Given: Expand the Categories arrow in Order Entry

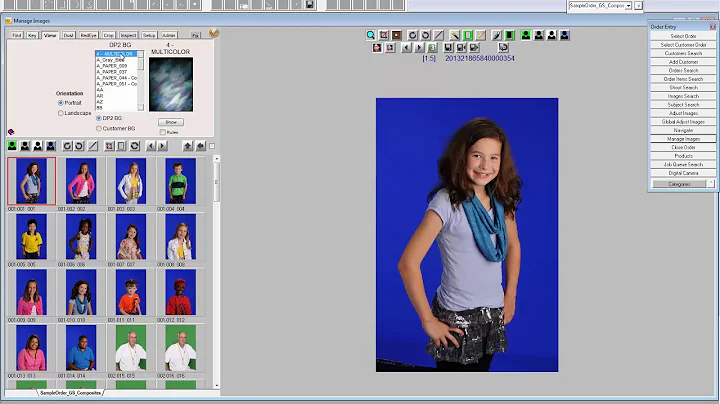Looking at the screenshot, I should pyautogui.click(x=711, y=184).
